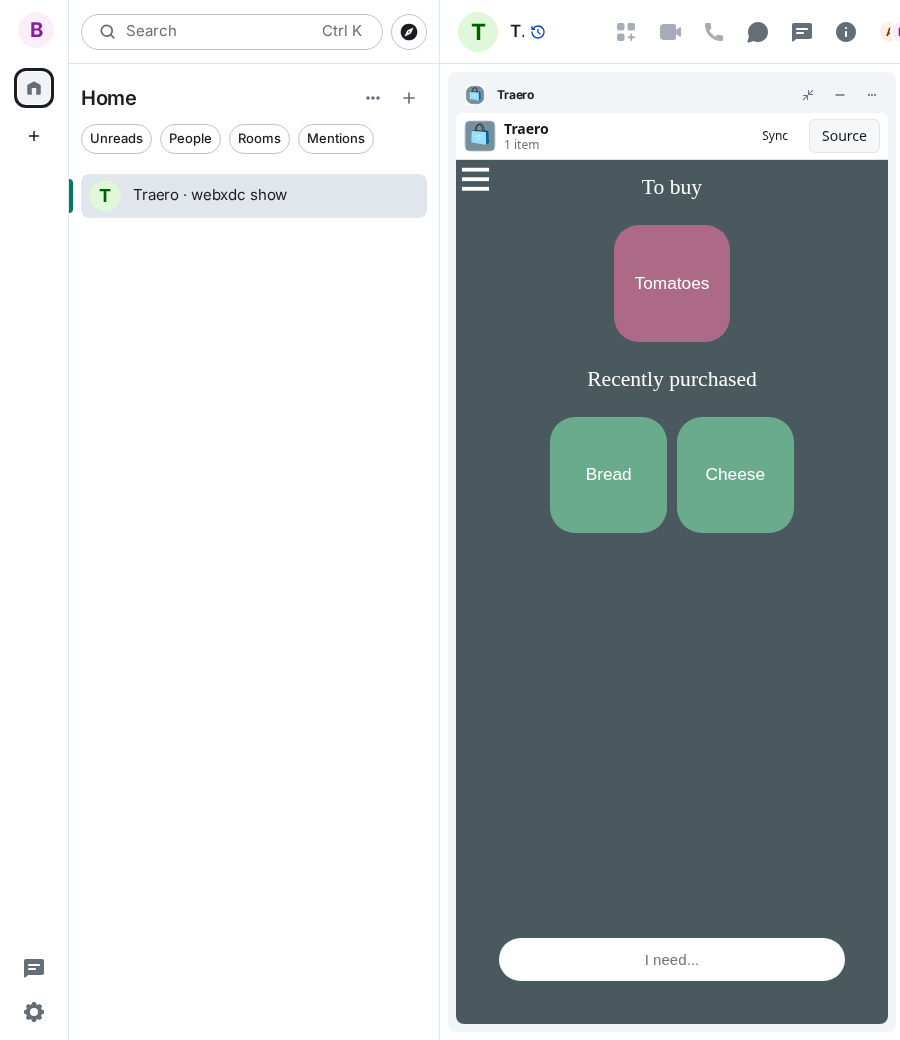This screenshot has height=1040, width=900.
Task: Start a voice call
Action: point(714,32)
